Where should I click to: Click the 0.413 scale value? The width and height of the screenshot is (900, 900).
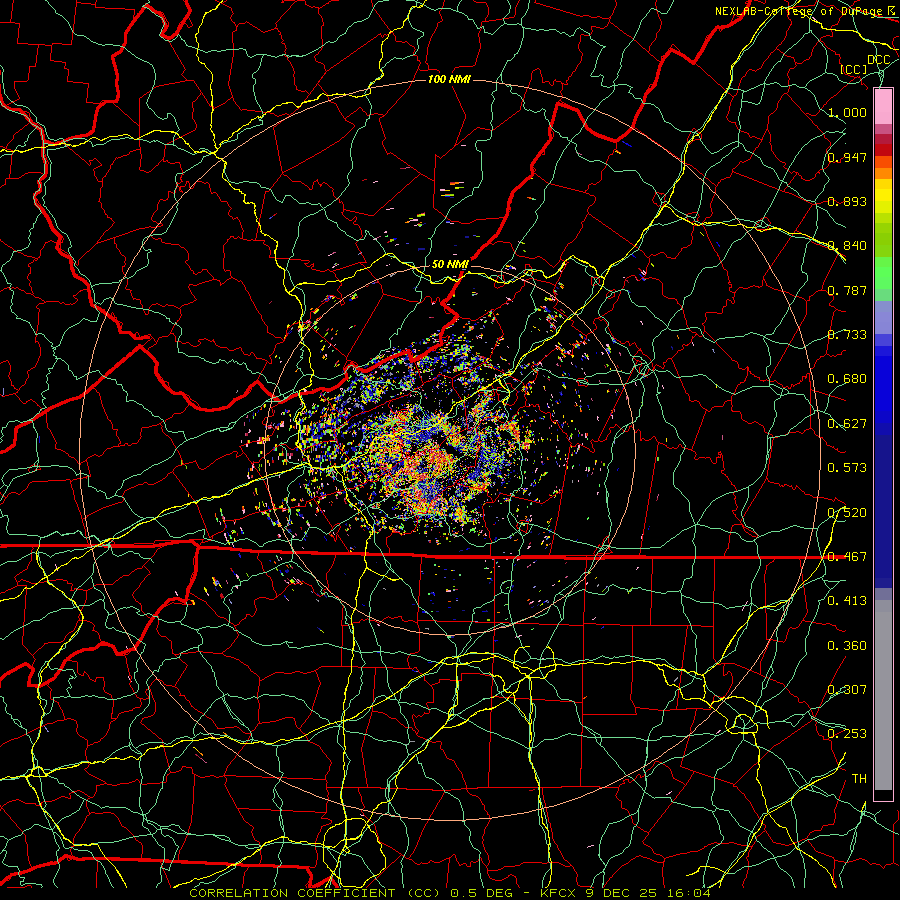tap(847, 601)
